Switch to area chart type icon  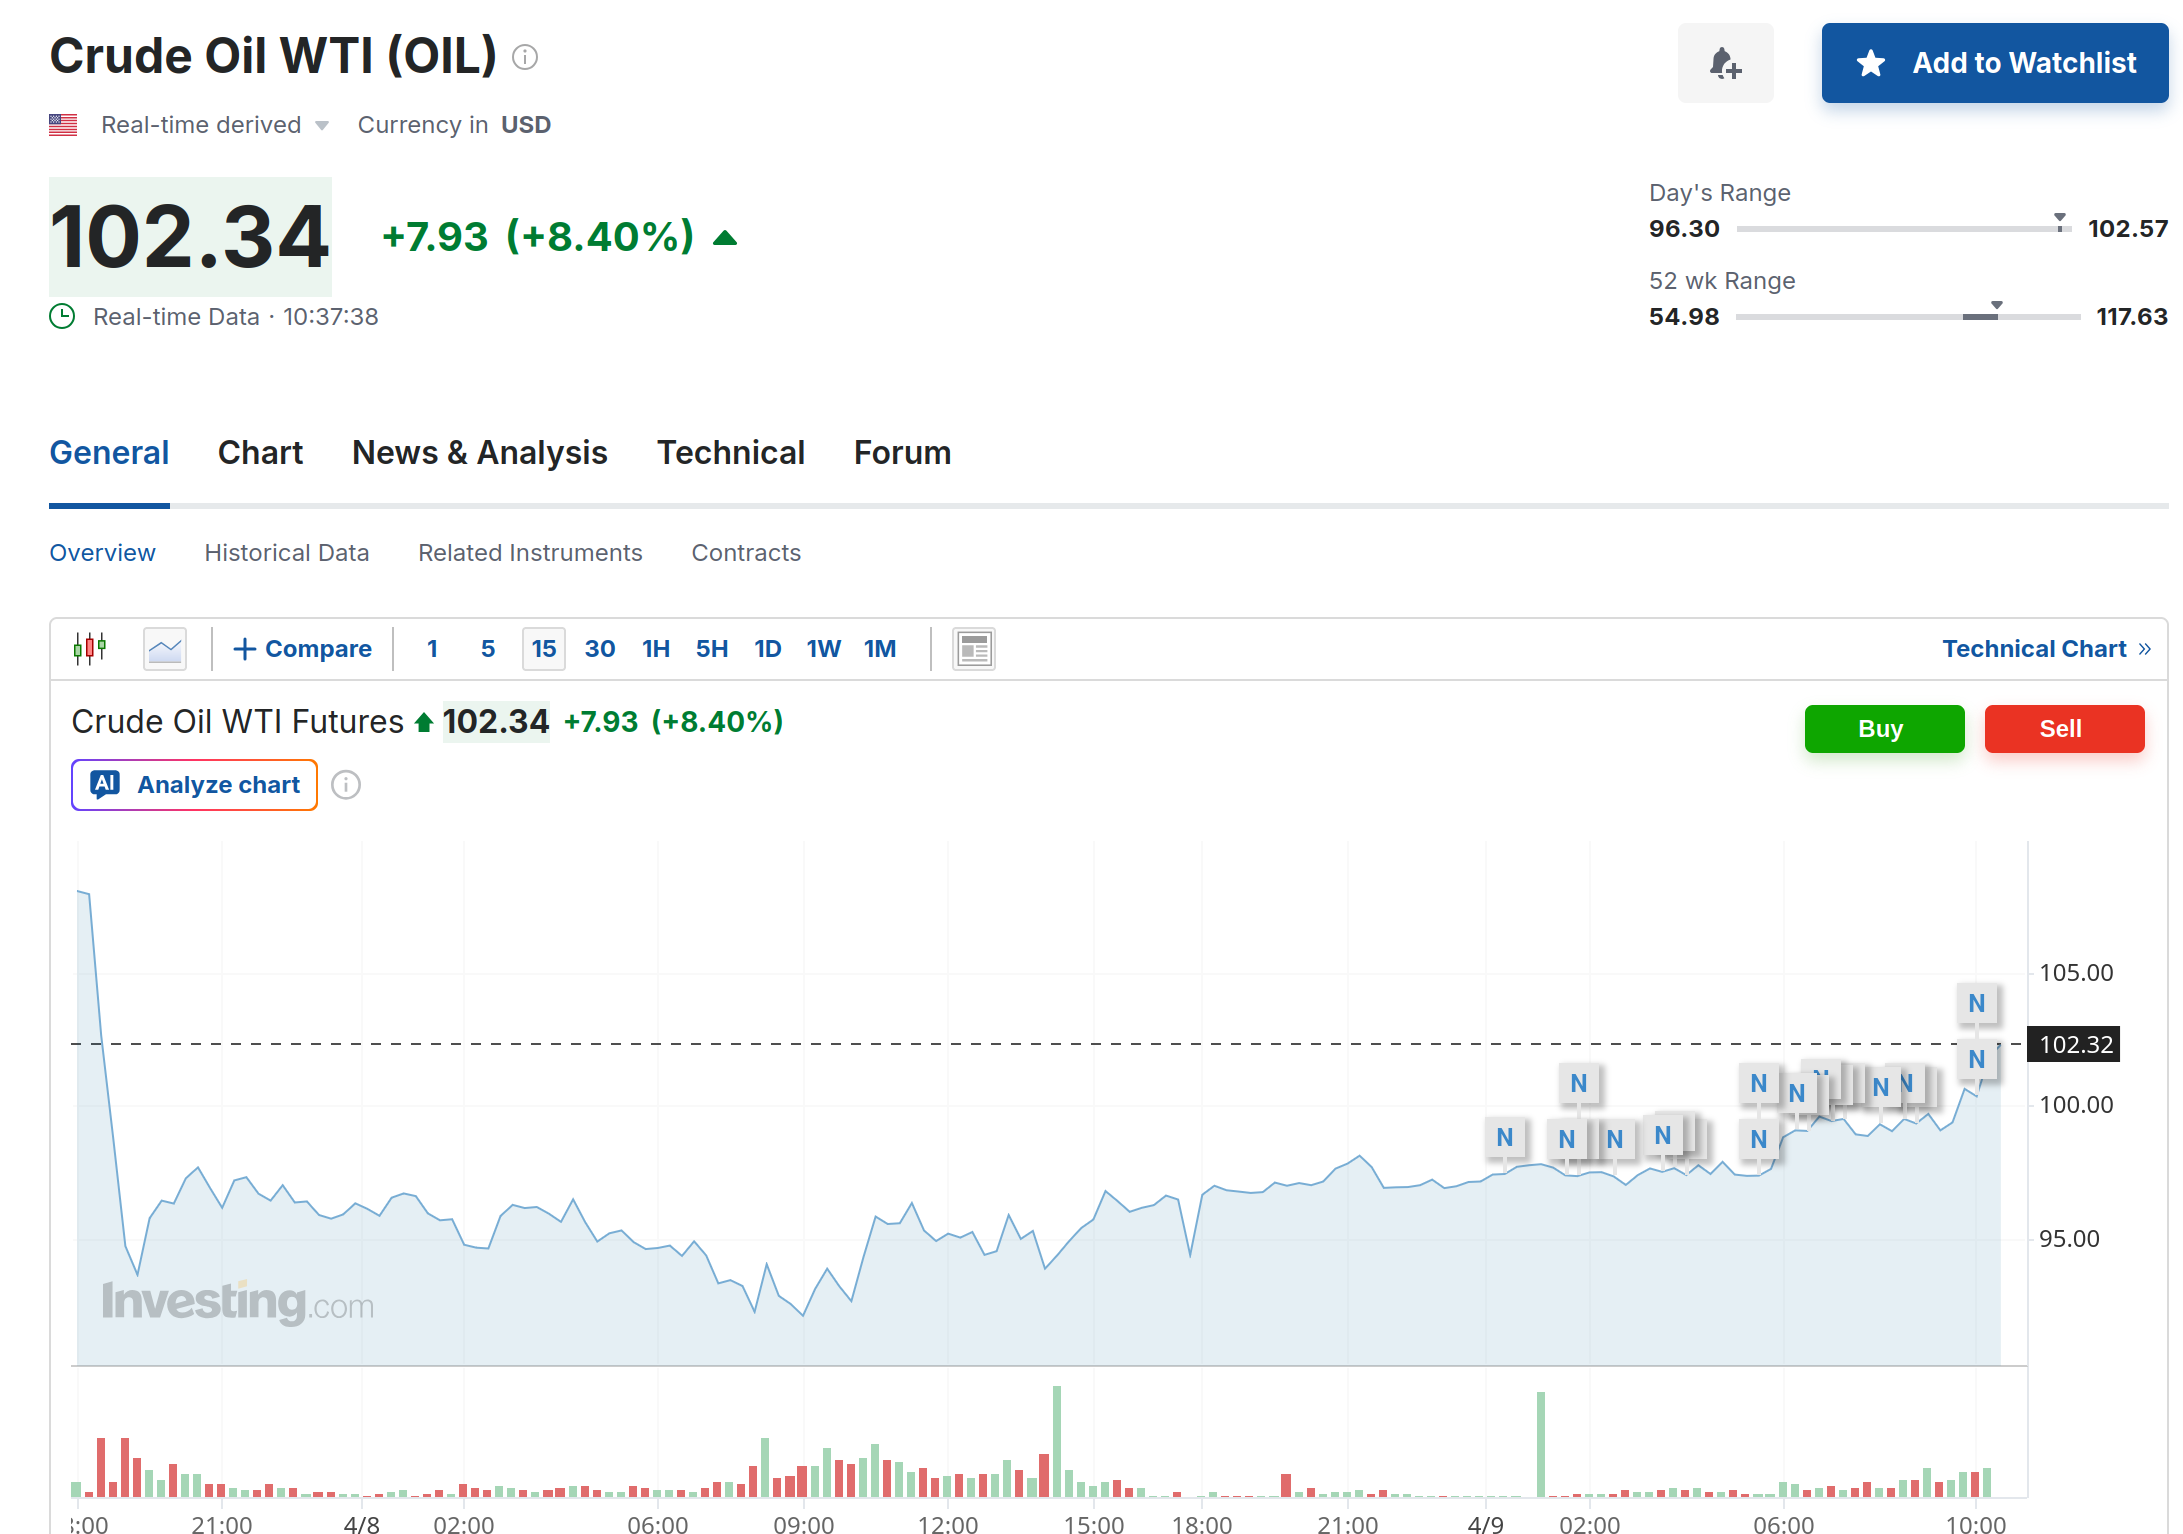[165, 649]
